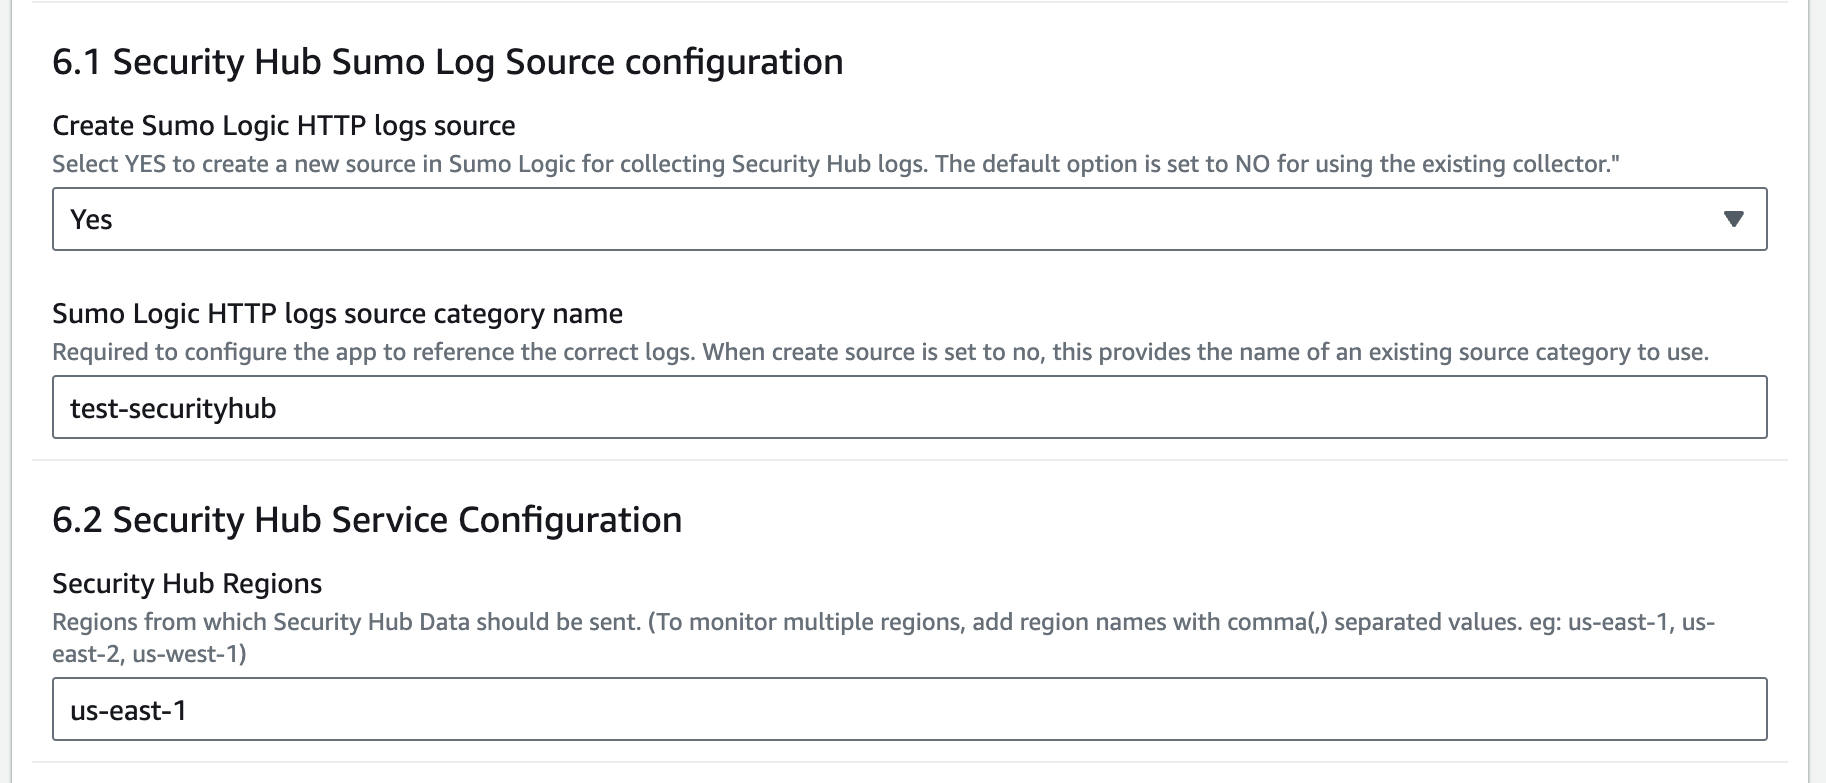Click the '6.1' section number in the heading
Screen dimensions: 1826x783
77,62
